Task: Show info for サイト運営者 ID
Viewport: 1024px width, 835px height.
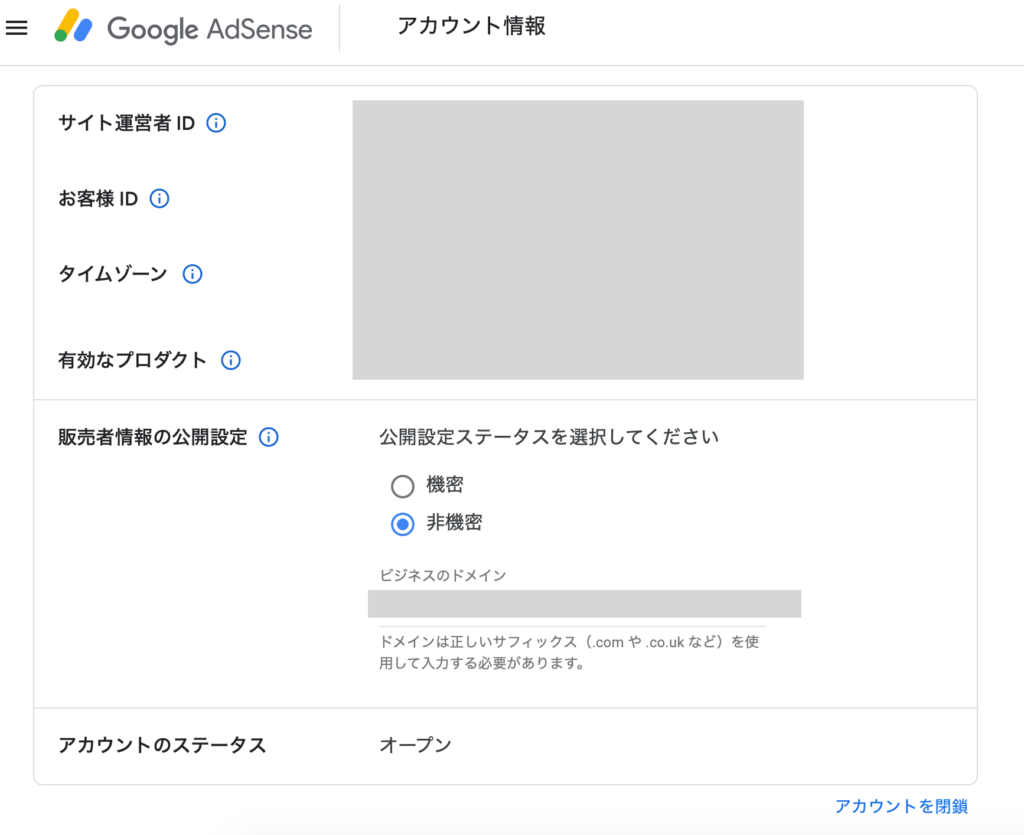Action: click(216, 123)
